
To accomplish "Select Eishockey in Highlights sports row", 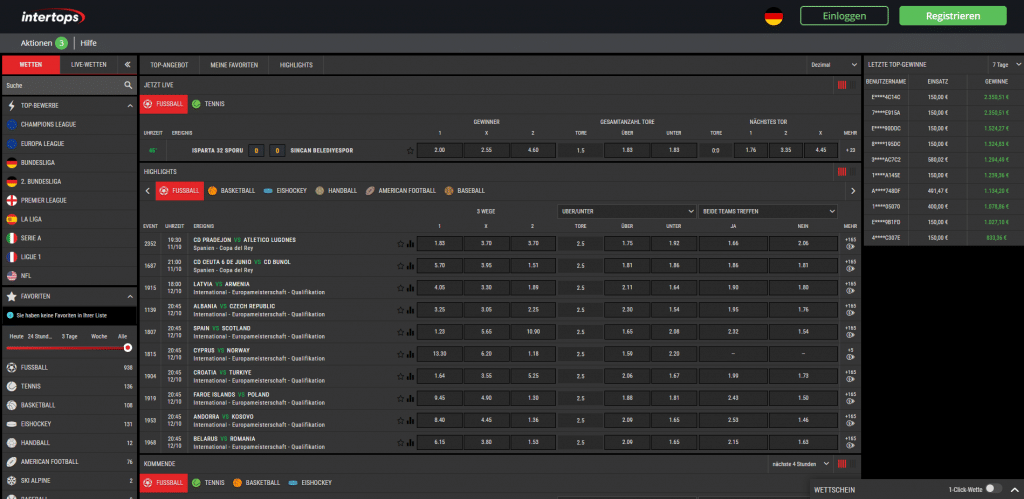I will click(285, 191).
